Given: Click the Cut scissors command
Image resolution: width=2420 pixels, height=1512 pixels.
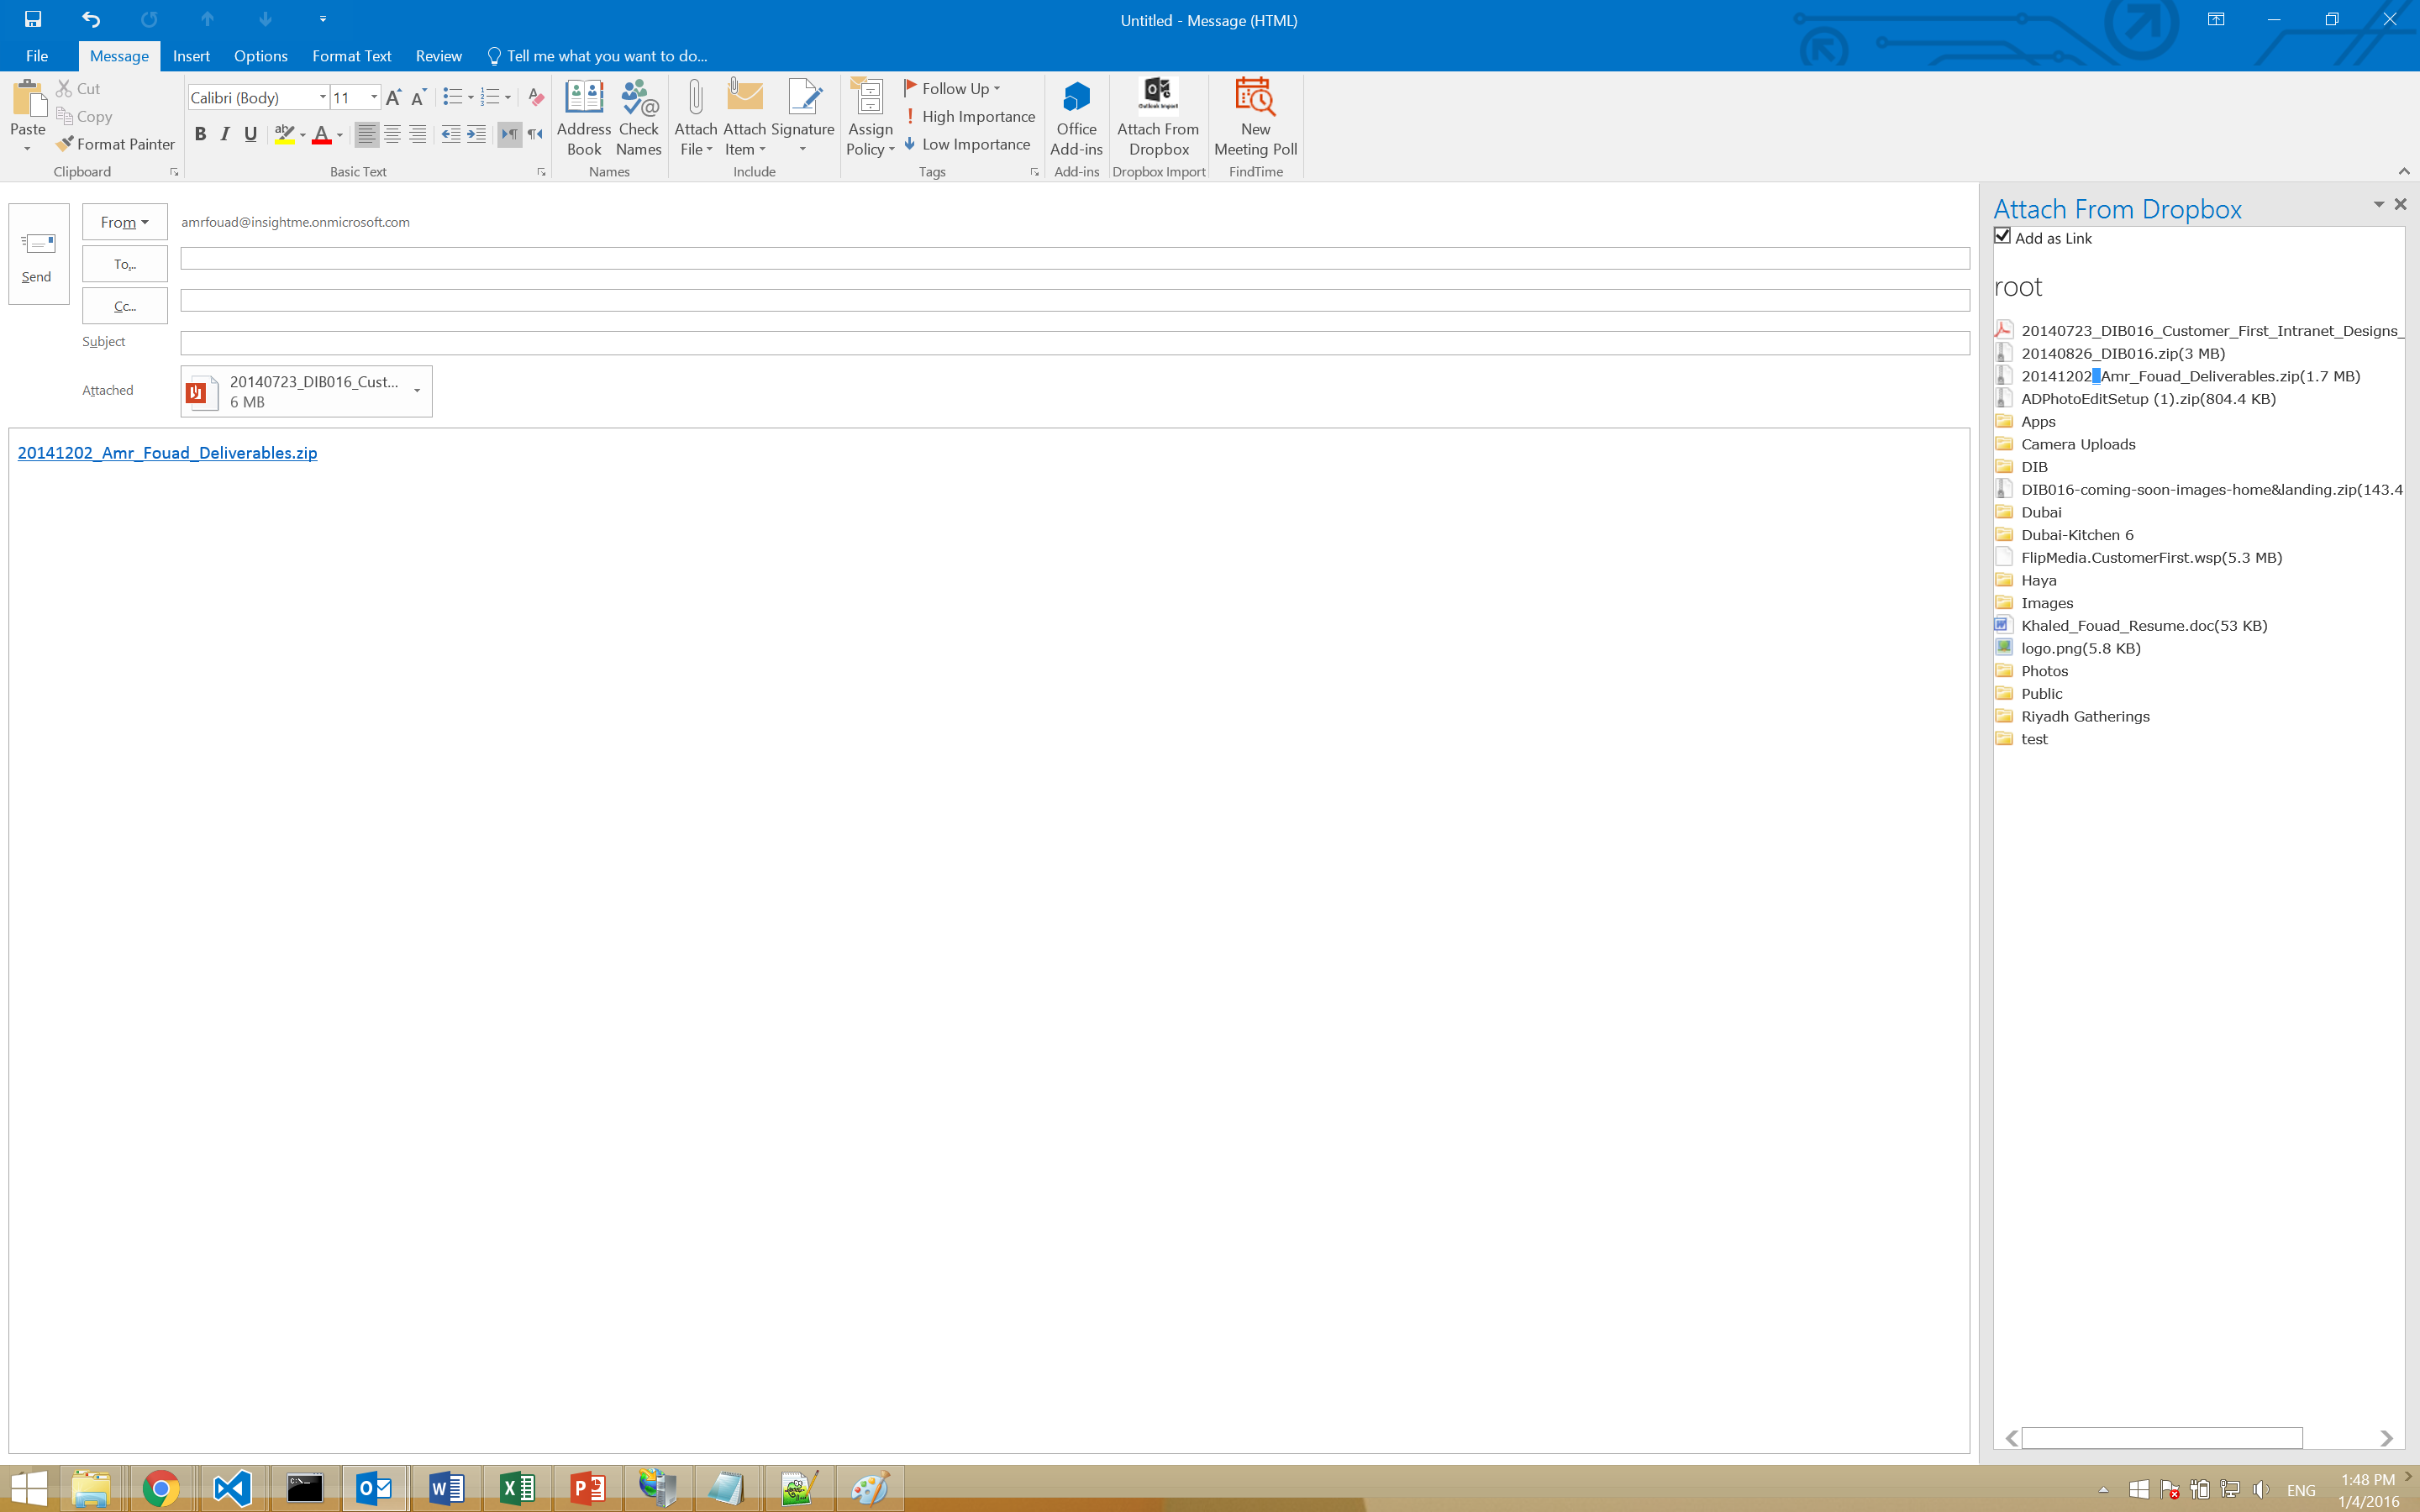Looking at the screenshot, I should coord(79,89).
